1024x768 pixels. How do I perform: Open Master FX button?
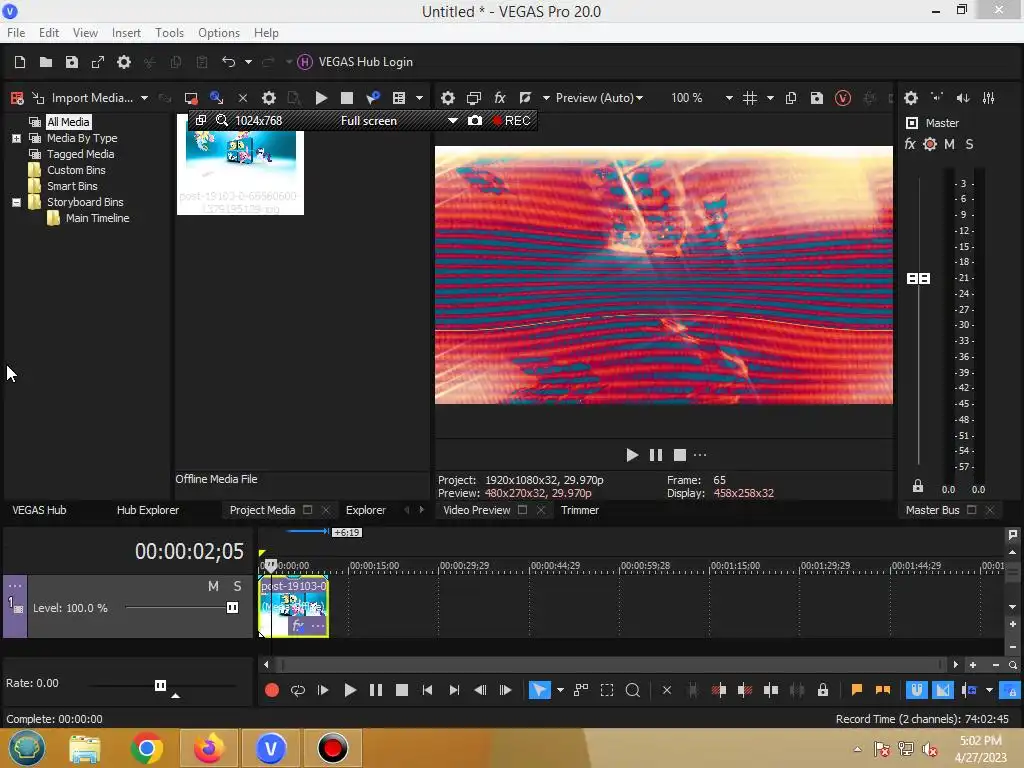910,144
